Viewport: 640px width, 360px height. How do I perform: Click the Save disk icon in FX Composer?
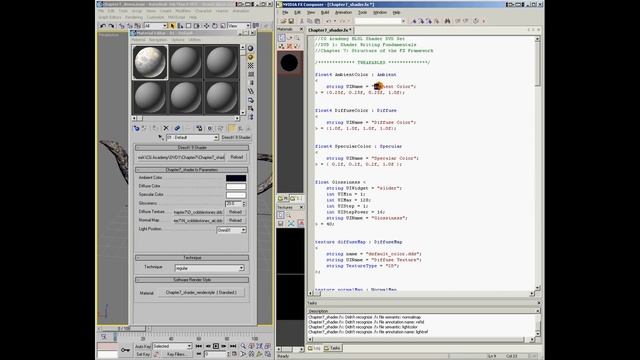pos(291,21)
